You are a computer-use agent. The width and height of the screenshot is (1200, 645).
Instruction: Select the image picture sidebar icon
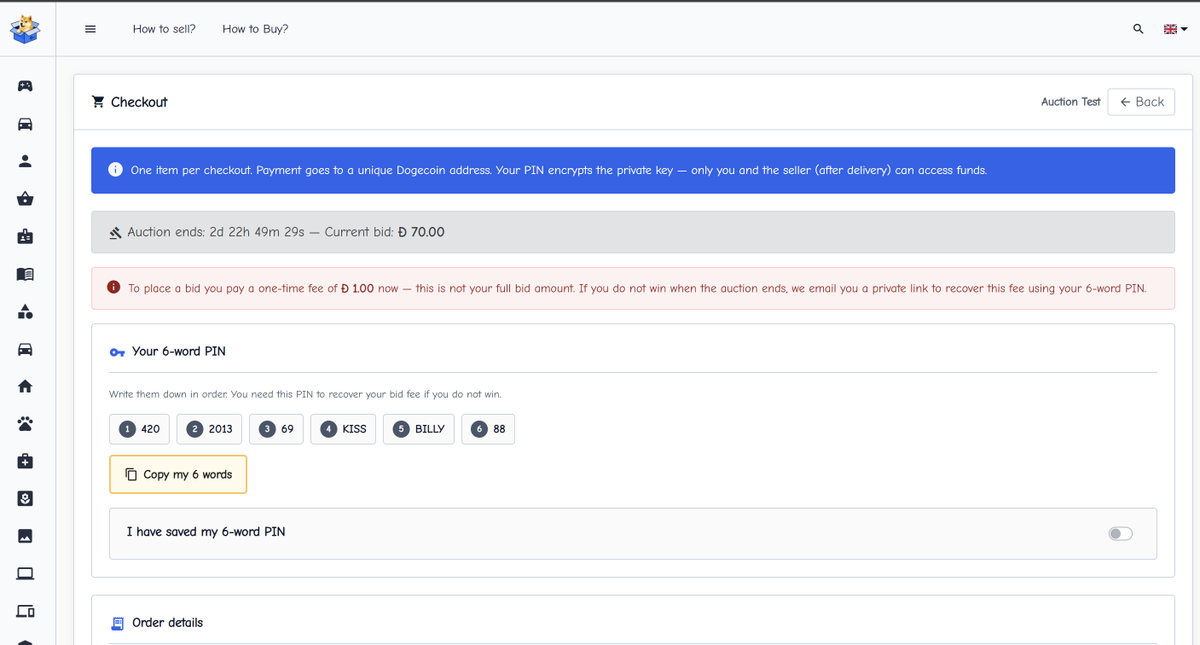[25, 536]
